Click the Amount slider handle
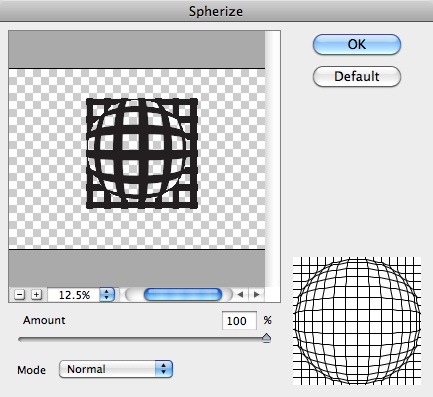 click(266, 338)
